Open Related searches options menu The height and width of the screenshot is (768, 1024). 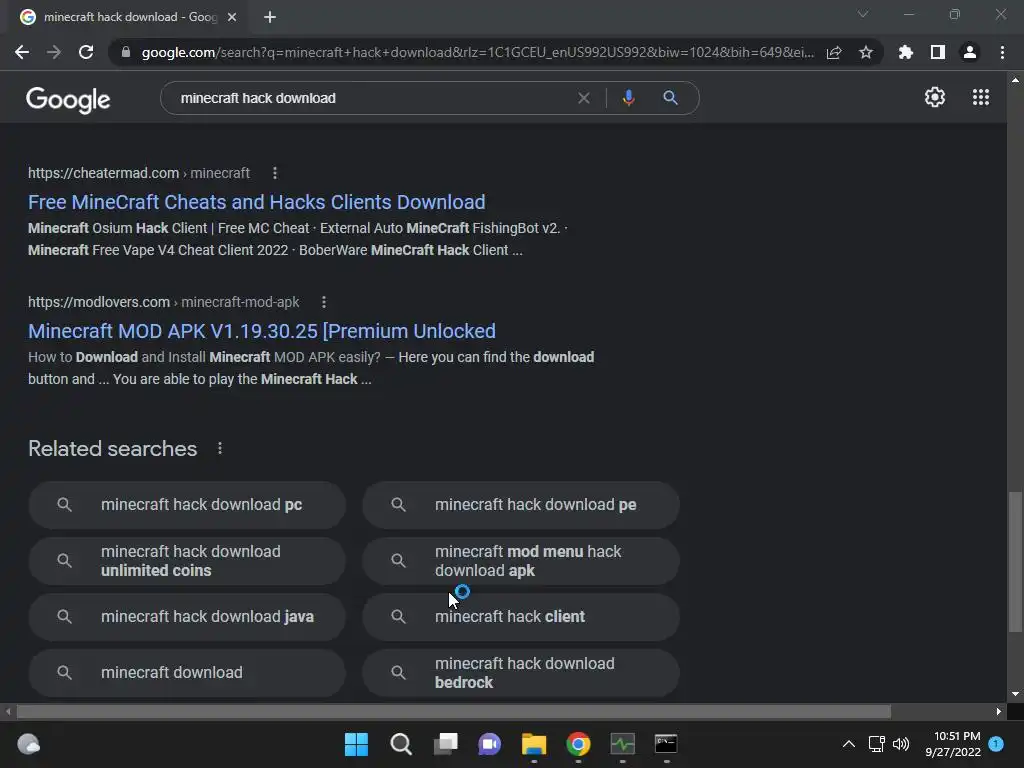coord(220,449)
